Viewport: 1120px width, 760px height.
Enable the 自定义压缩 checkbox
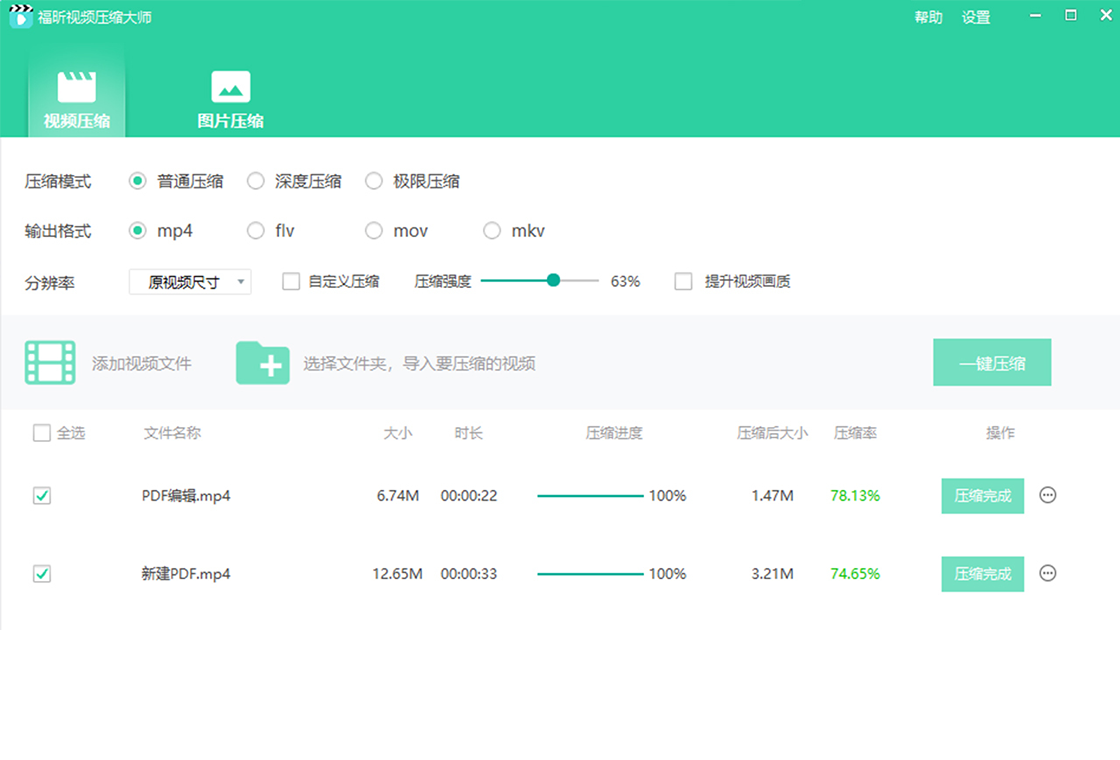point(290,281)
